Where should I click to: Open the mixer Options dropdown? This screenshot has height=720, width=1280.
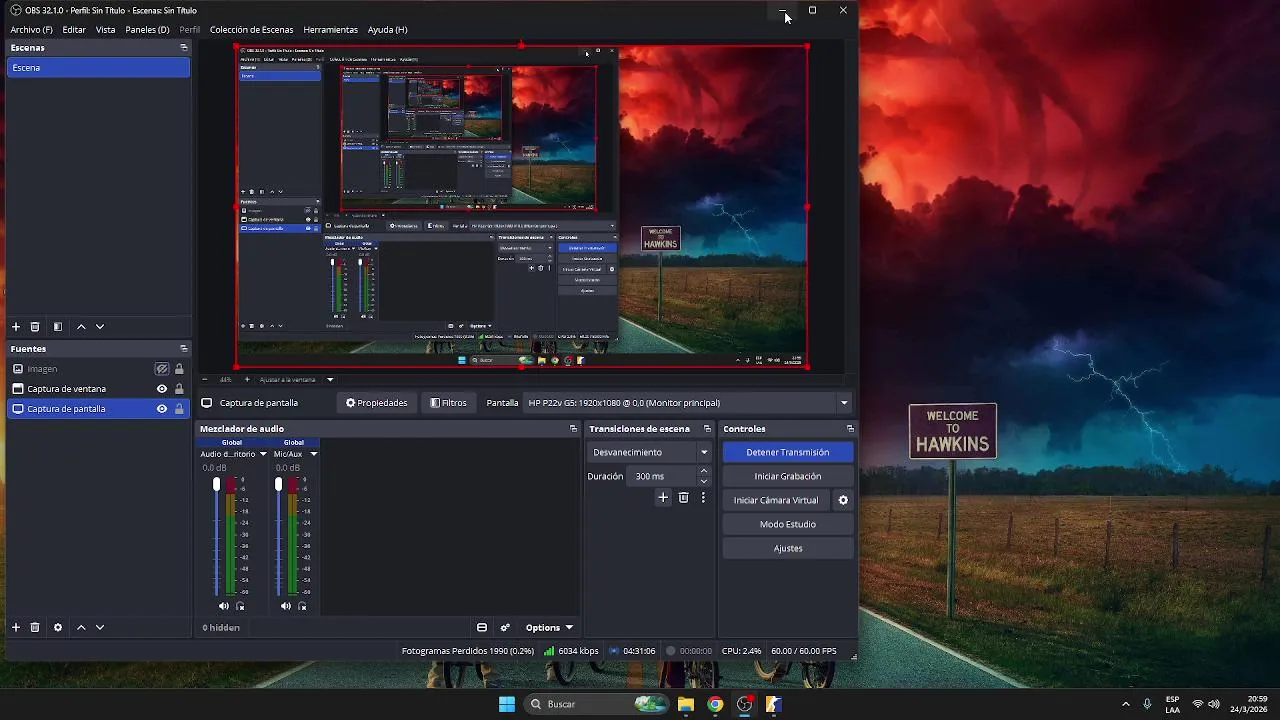click(x=549, y=628)
